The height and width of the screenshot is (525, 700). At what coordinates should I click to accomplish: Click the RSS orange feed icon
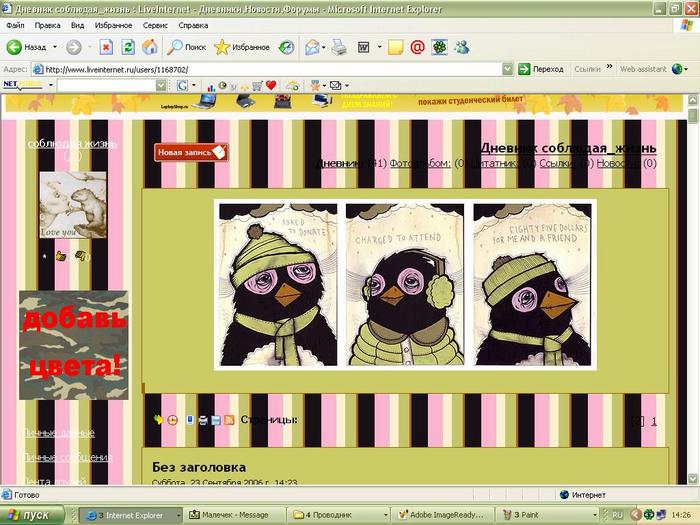[229, 420]
